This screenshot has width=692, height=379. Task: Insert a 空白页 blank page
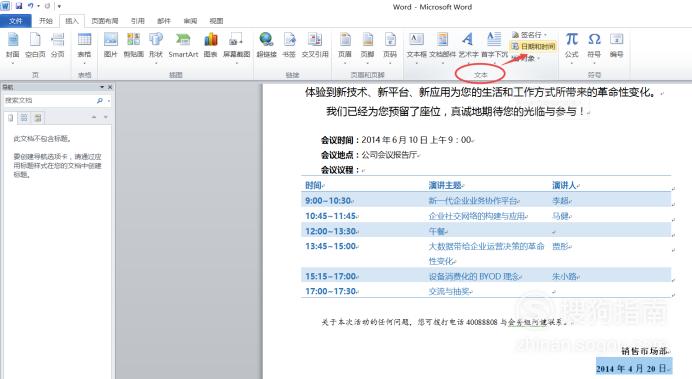pos(35,45)
